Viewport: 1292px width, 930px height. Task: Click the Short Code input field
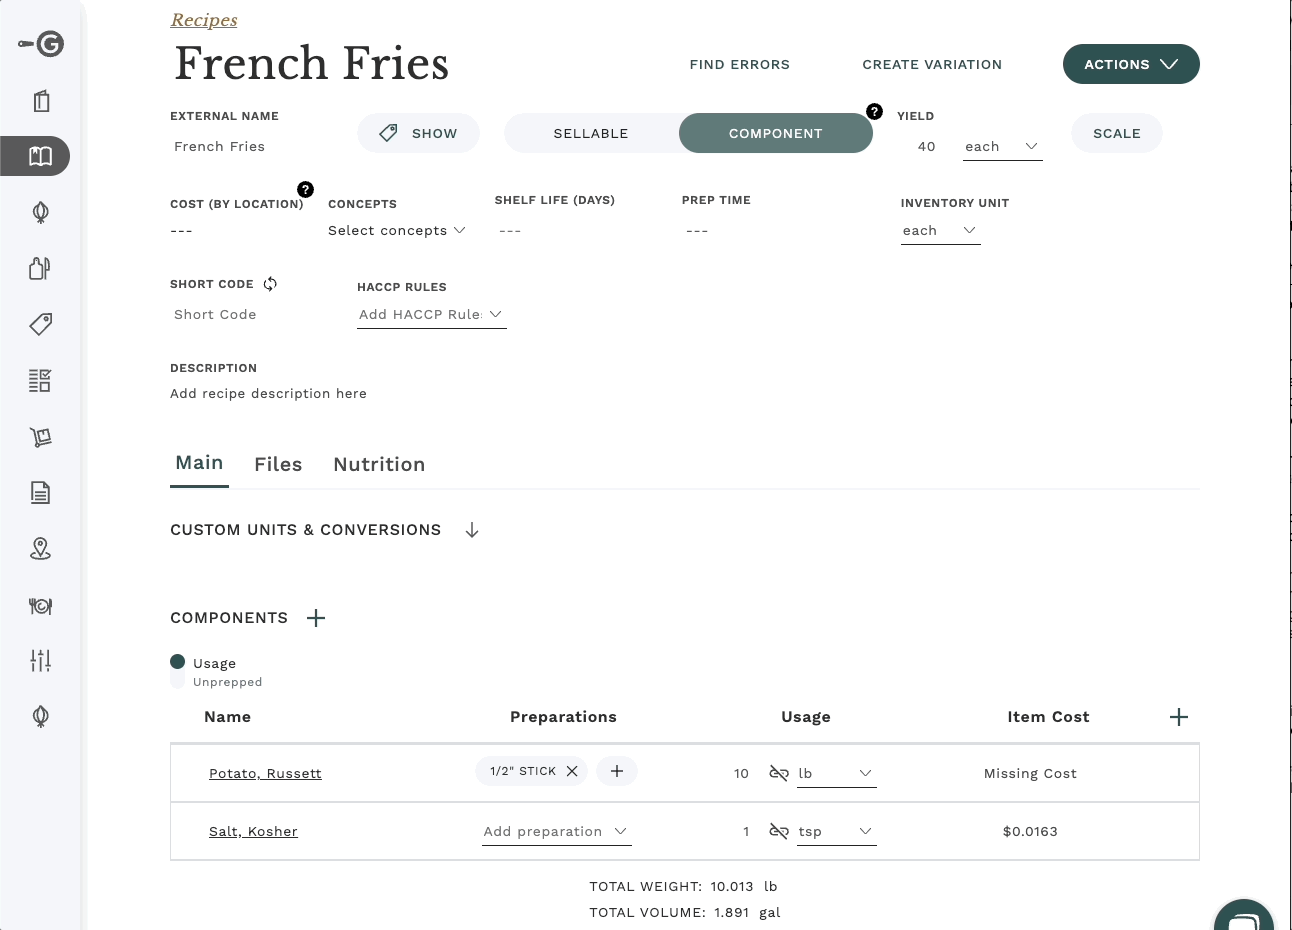click(240, 314)
